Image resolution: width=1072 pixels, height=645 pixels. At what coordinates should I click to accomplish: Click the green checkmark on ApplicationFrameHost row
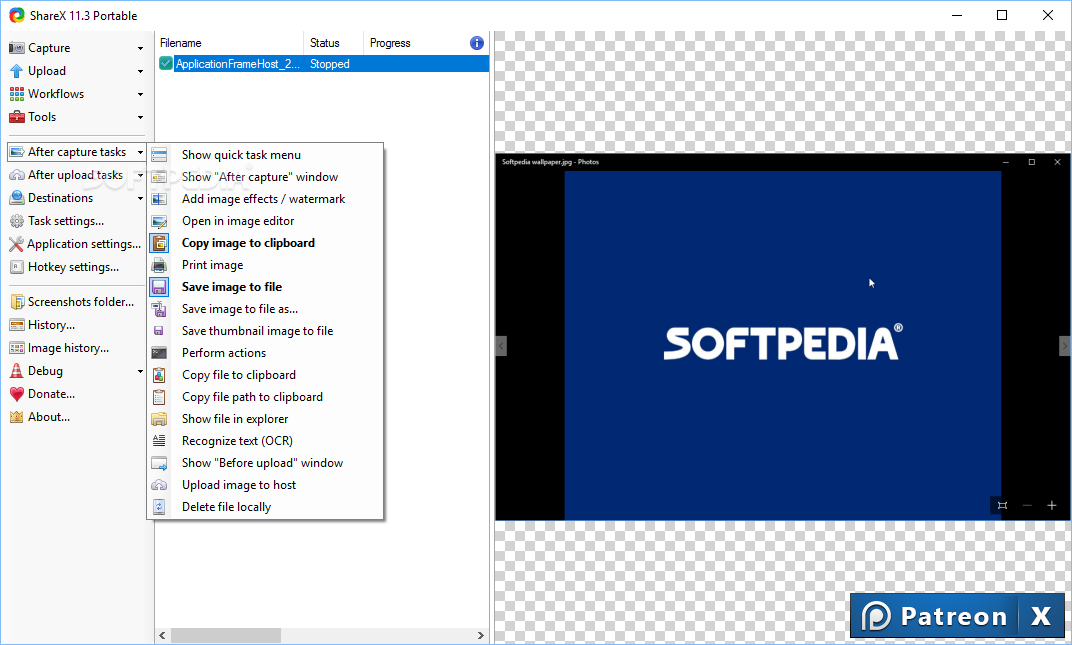pos(165,64)
